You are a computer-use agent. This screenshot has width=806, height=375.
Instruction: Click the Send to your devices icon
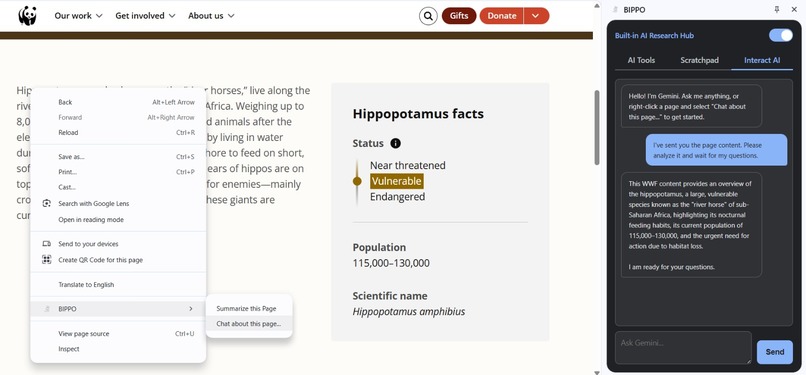47,244
